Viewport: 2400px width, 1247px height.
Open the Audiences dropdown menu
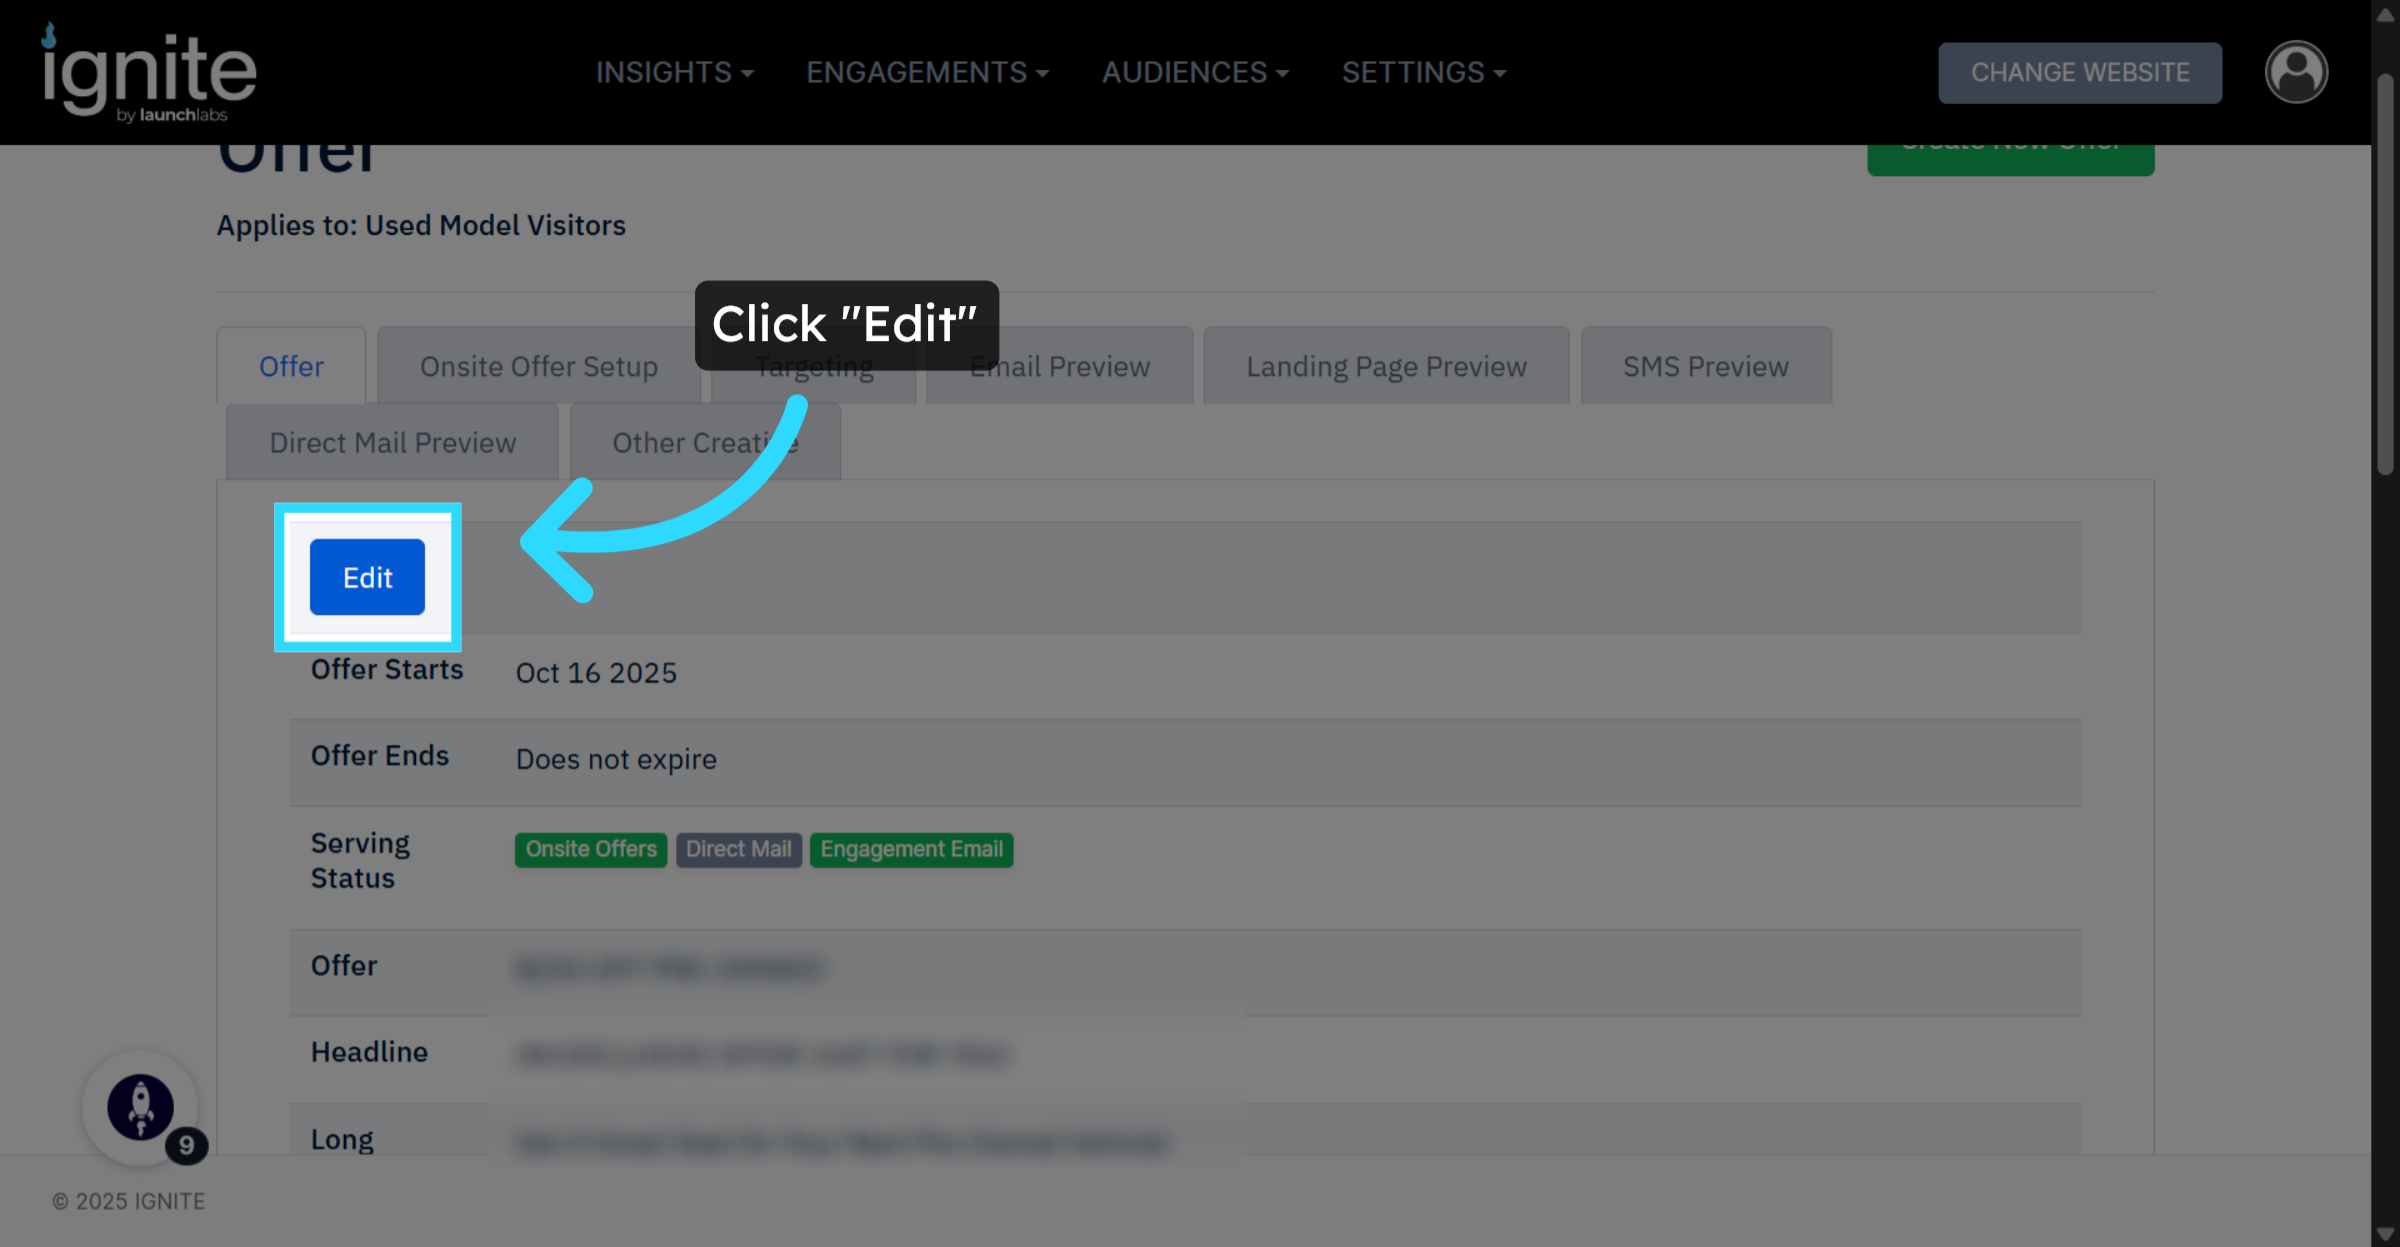1195,72
